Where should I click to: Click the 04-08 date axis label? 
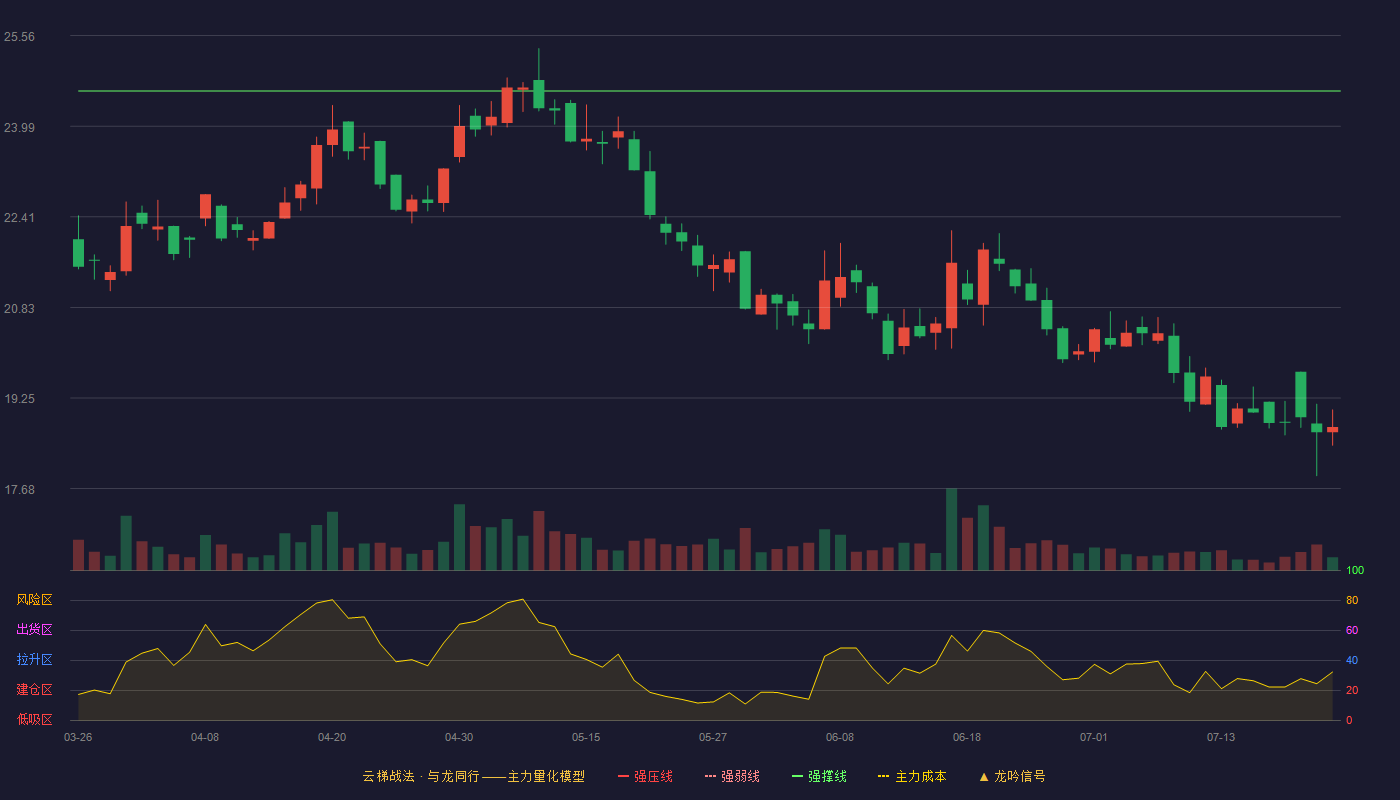(x=205, y=737)
